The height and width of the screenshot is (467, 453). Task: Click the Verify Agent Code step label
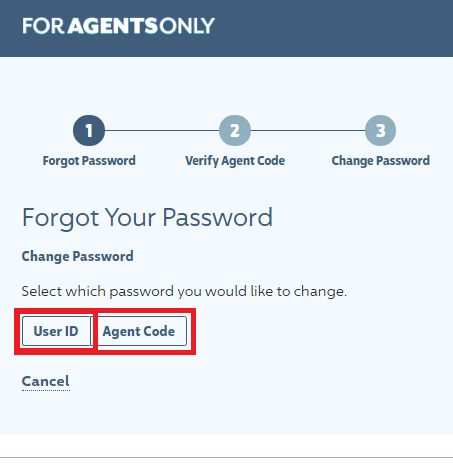point(235,161)
